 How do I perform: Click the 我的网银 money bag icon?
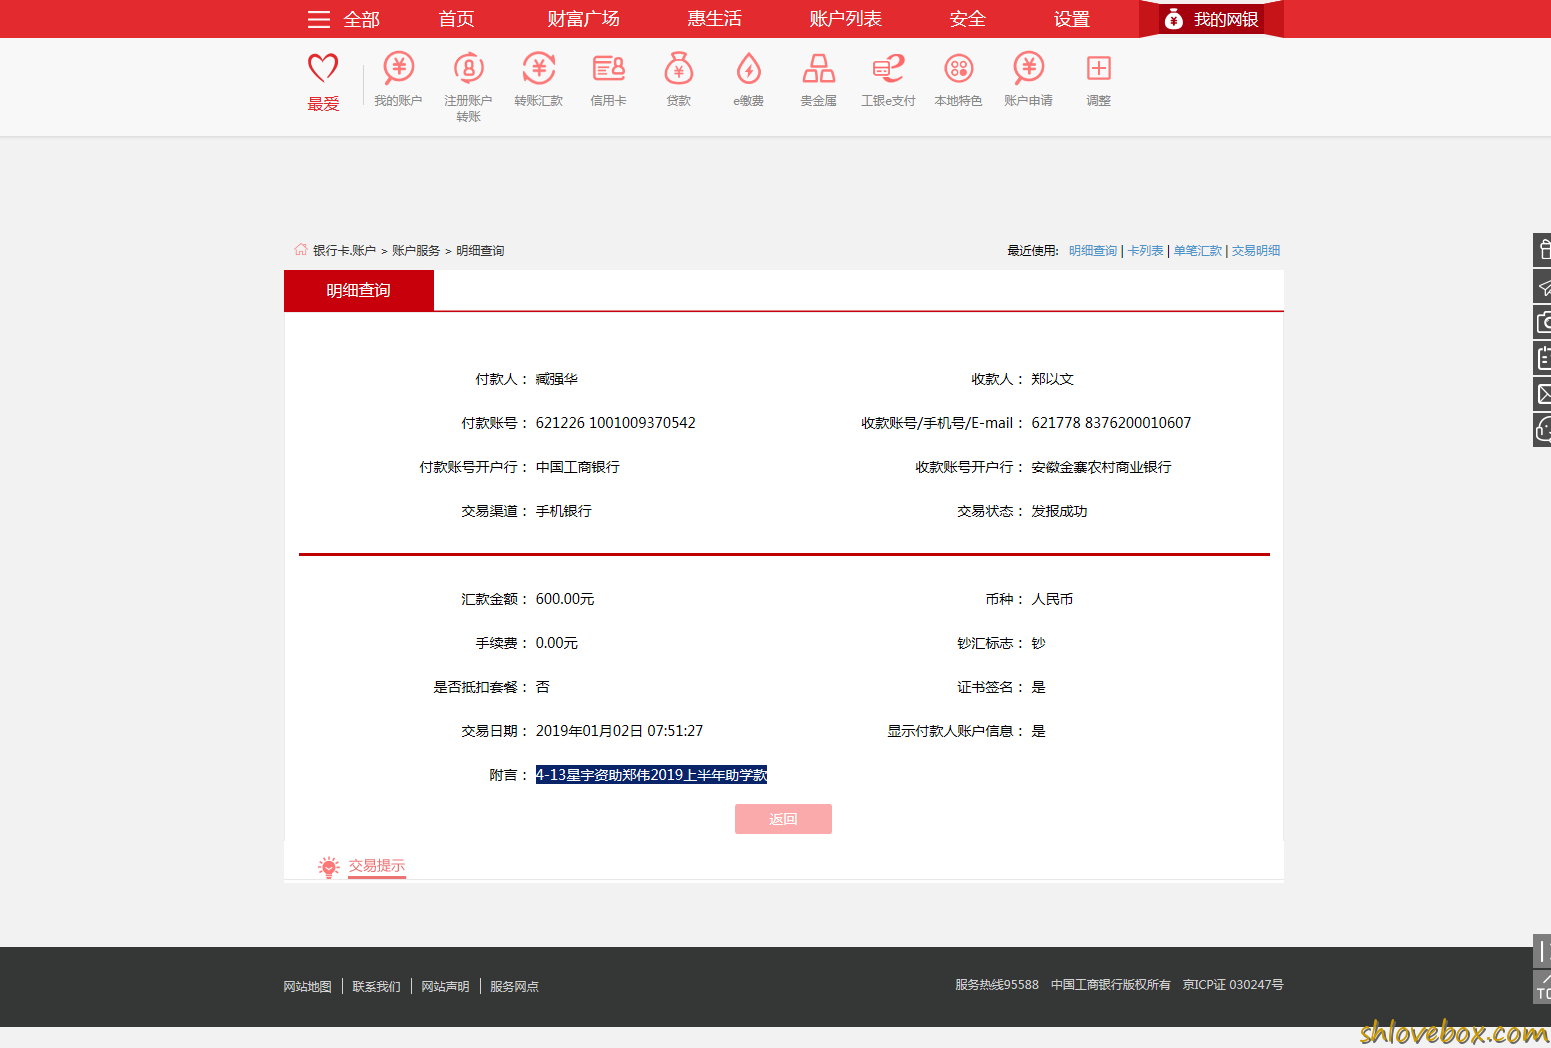pos(1174,19)
